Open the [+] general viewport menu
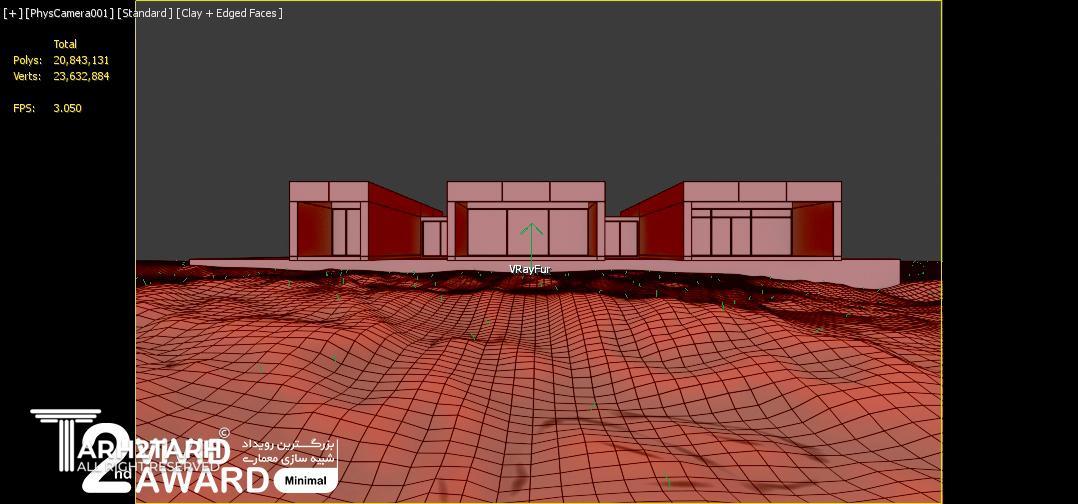 (13, 13)
